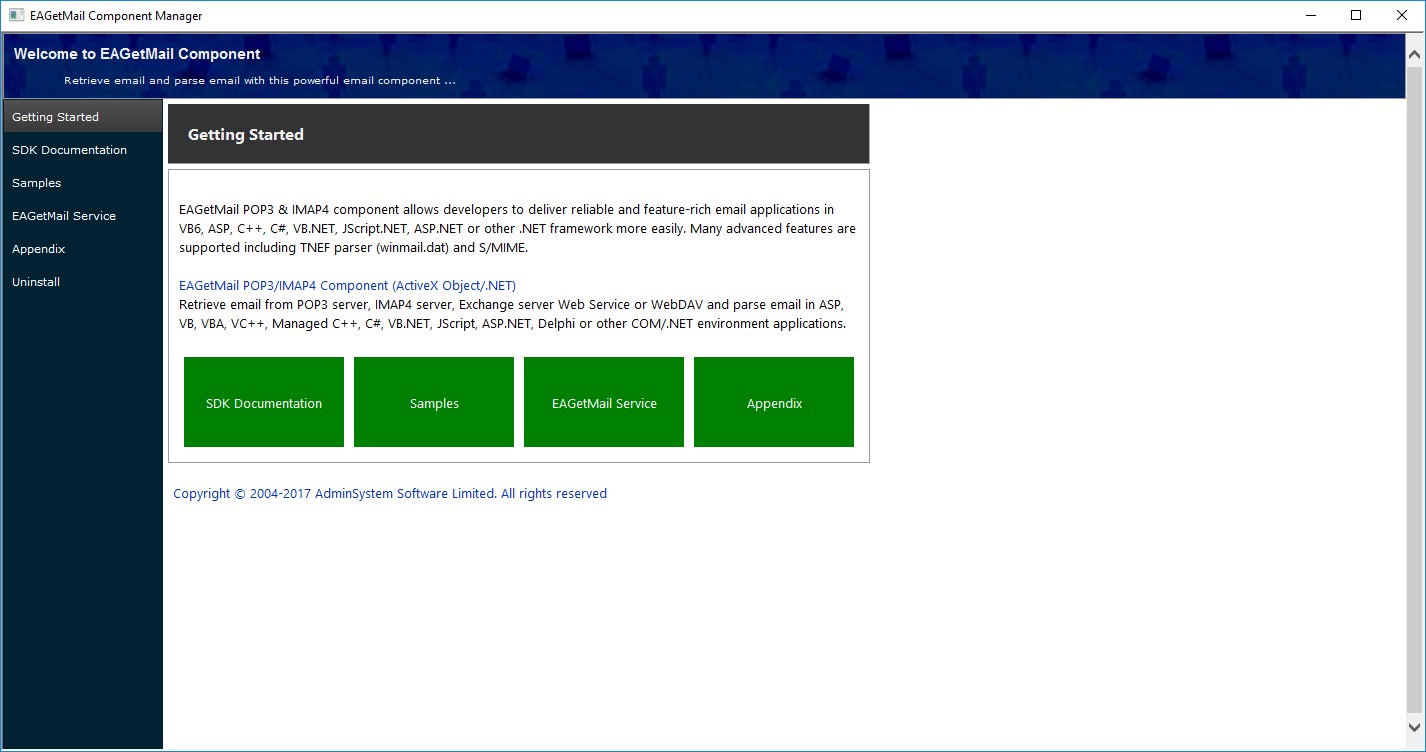Go to Samples in the left menu
Image resolution: width=1426 pixels, height=752 pixels.
point(82,183)
